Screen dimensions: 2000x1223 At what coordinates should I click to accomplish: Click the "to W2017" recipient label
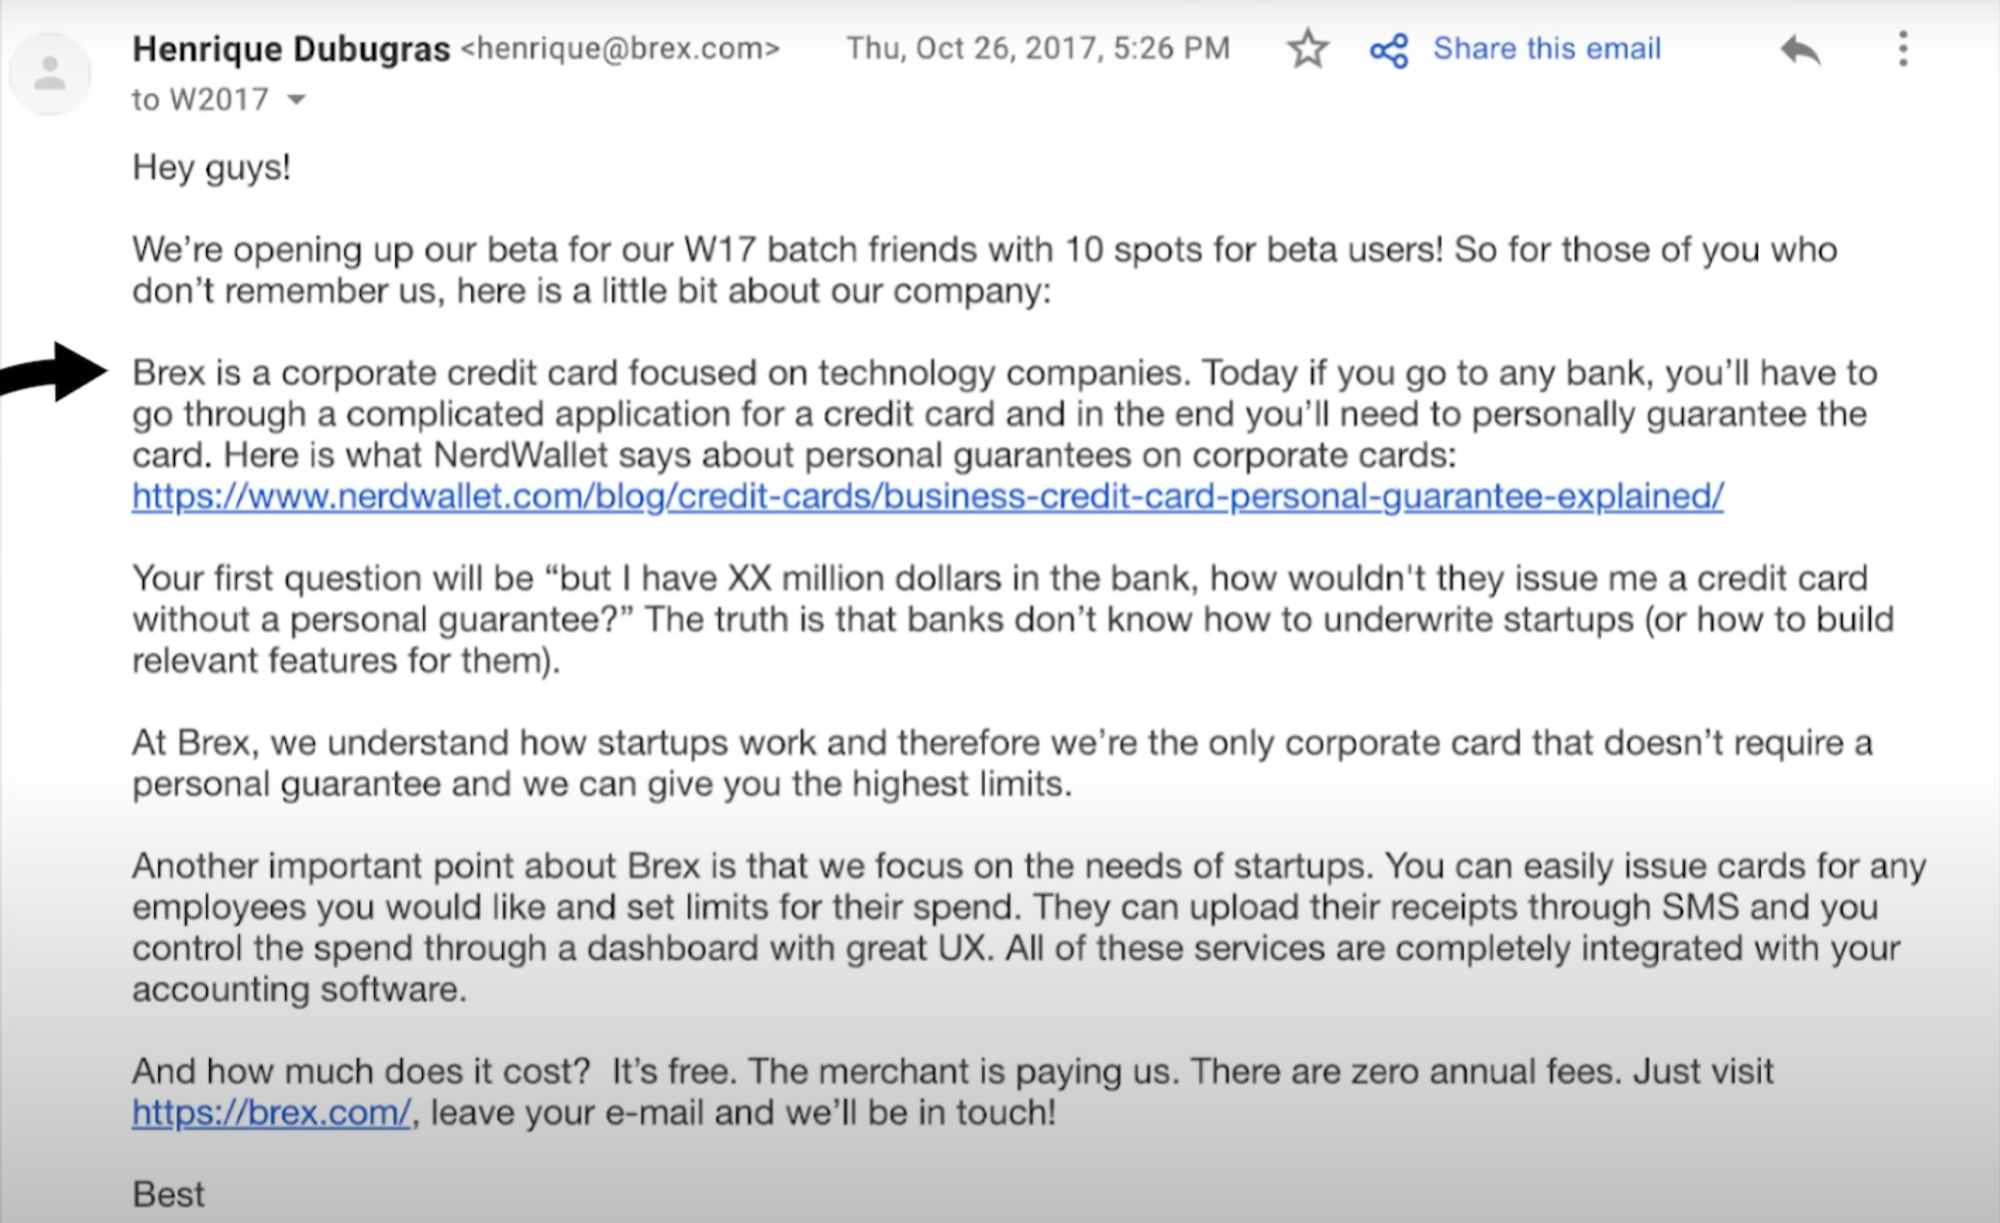click(200, 100)
